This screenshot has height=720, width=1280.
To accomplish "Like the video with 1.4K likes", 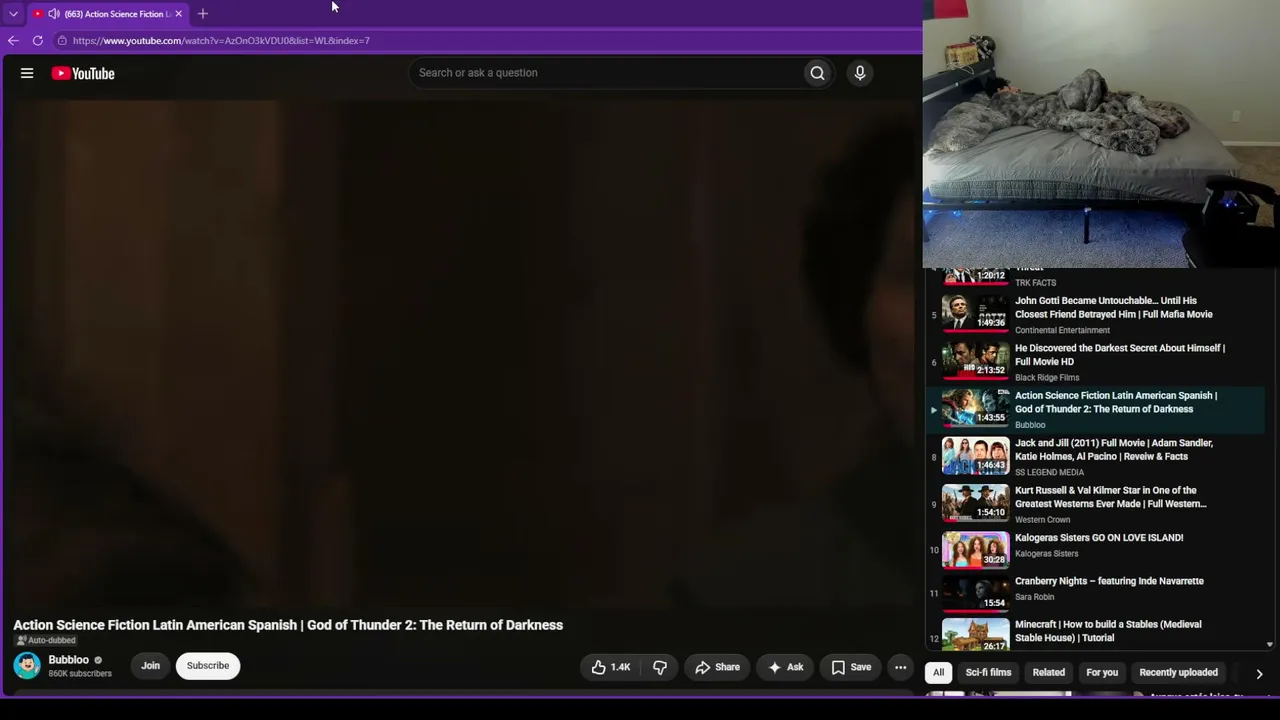I will pyautogui.click(x=610, y=667).
